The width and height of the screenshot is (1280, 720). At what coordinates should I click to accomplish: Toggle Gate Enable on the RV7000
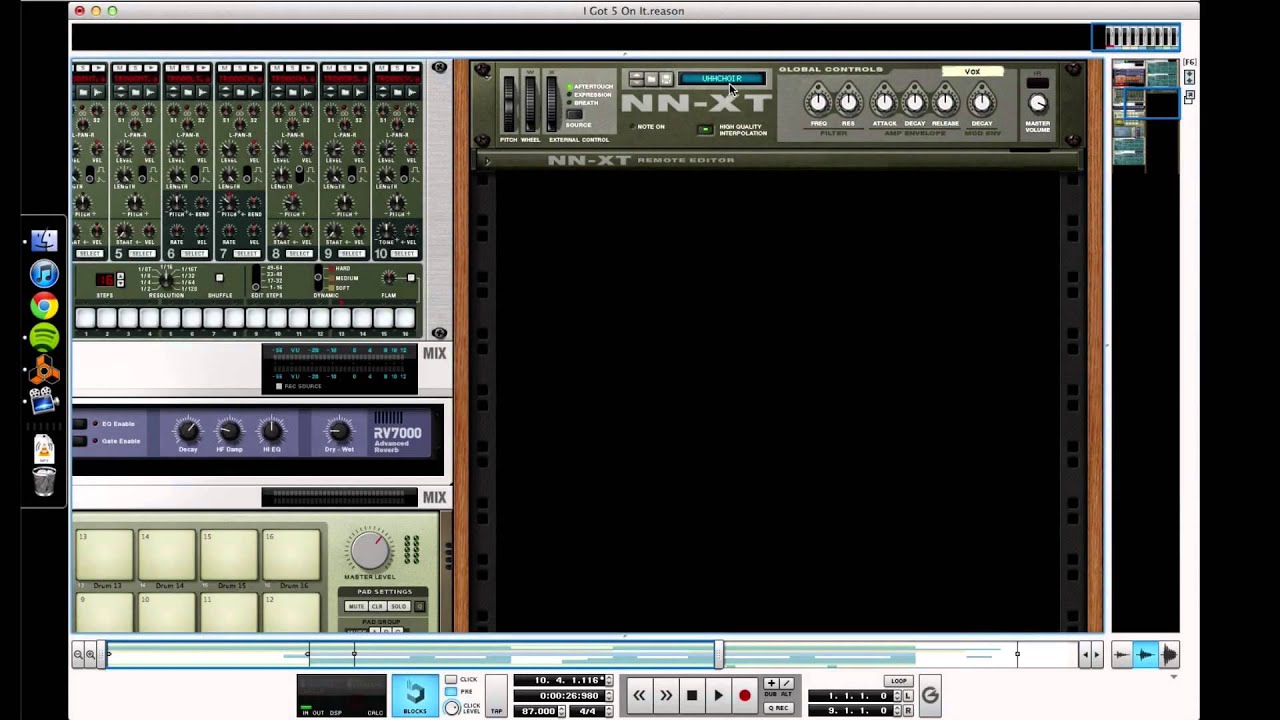click(80, 441)
